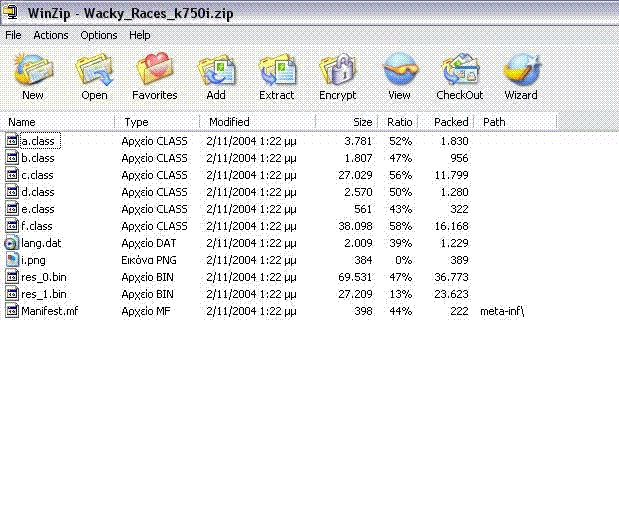619x524 pixels.
Task: Select the a.class file name
Action: click(x=38, y=141)
